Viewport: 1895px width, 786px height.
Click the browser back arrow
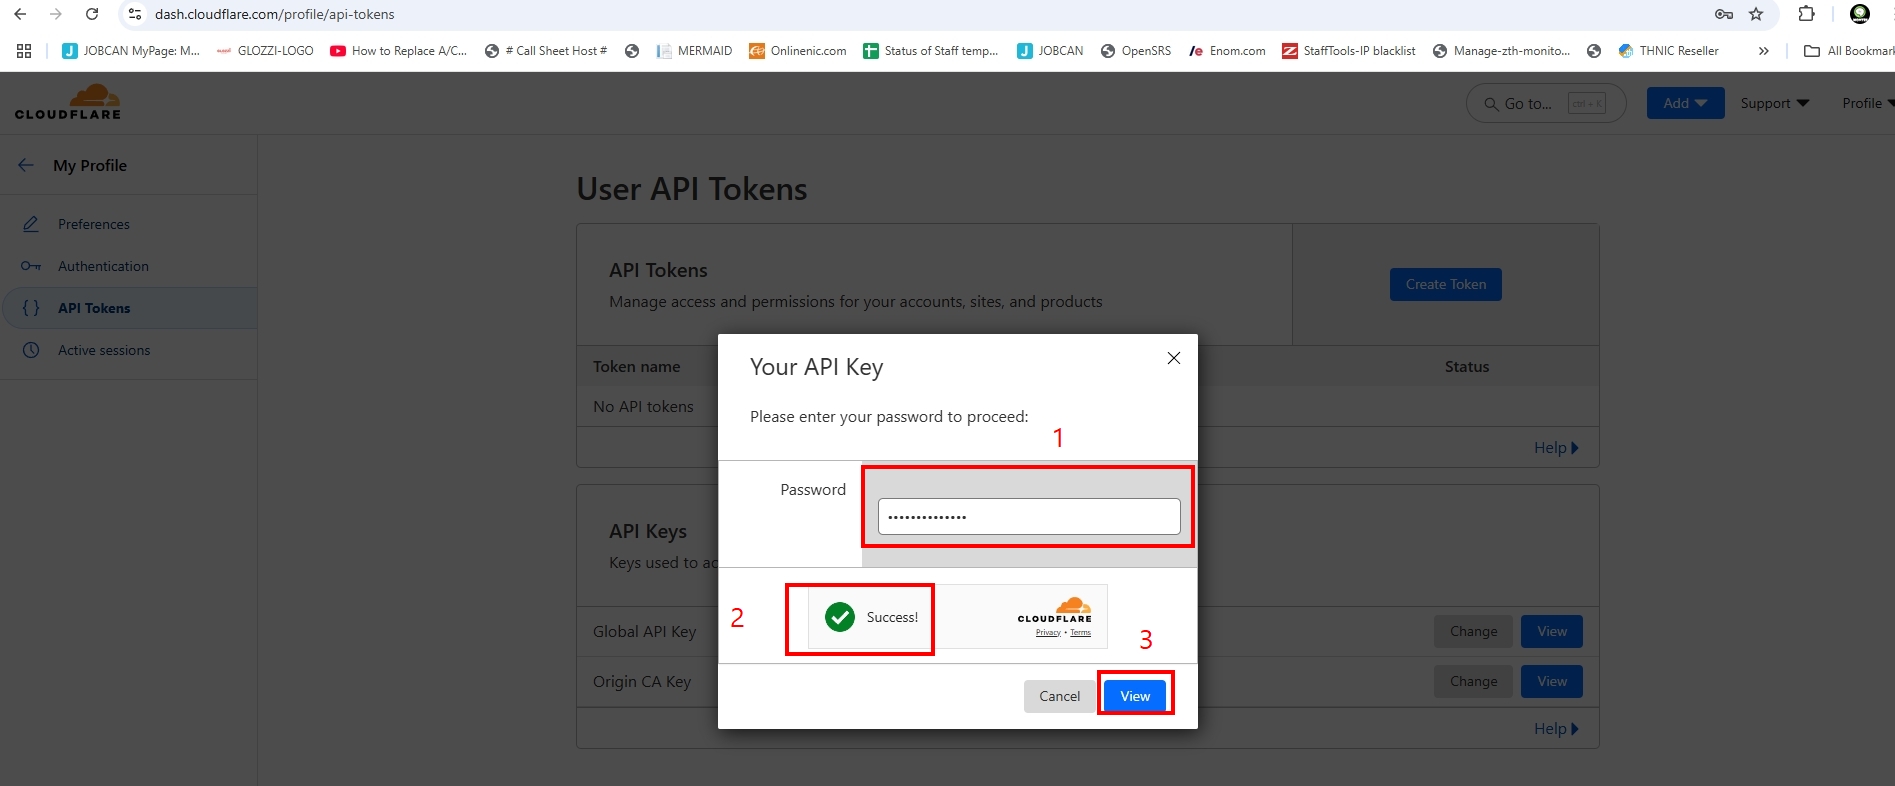coord(20,14)
